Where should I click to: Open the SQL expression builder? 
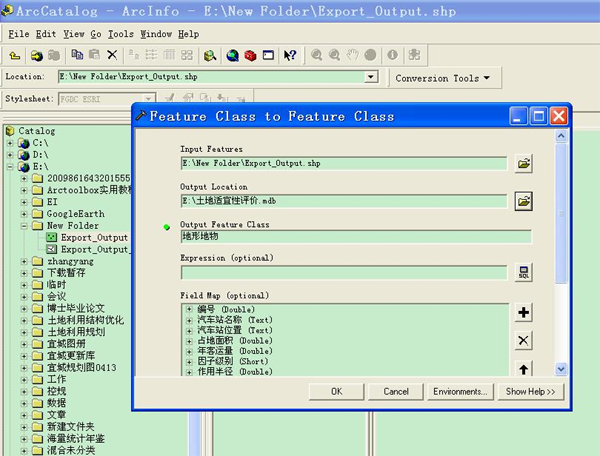point(523,272)
